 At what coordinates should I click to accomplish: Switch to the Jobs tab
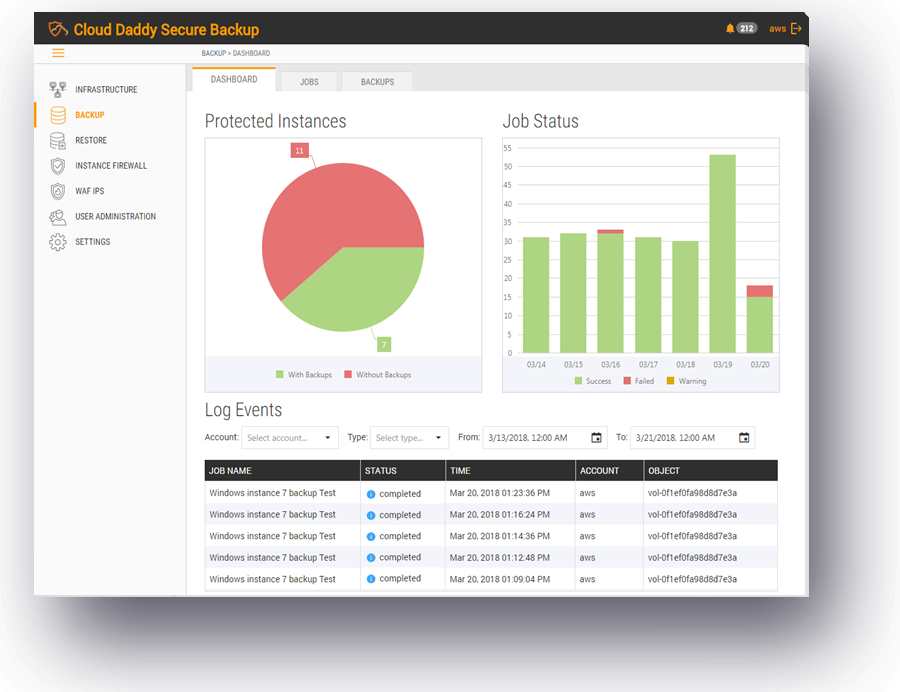(x=309, y=81)
